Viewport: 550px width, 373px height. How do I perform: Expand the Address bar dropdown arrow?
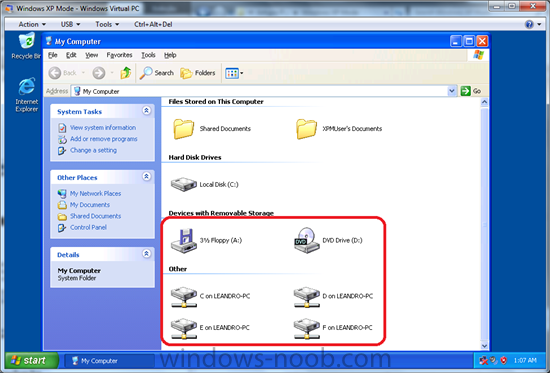click(x=452, y=91)
